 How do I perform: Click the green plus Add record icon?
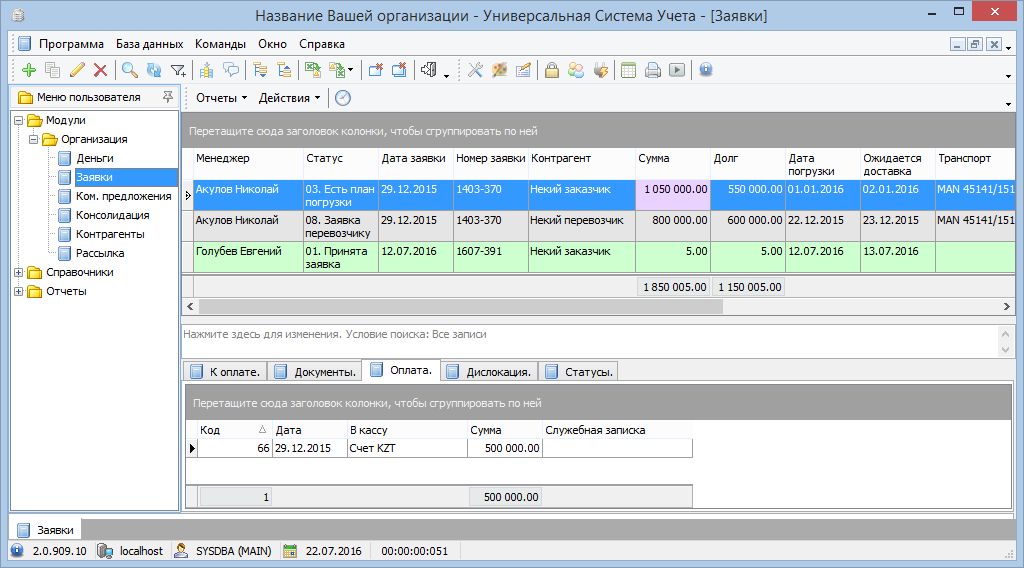(x=28, y=70)
